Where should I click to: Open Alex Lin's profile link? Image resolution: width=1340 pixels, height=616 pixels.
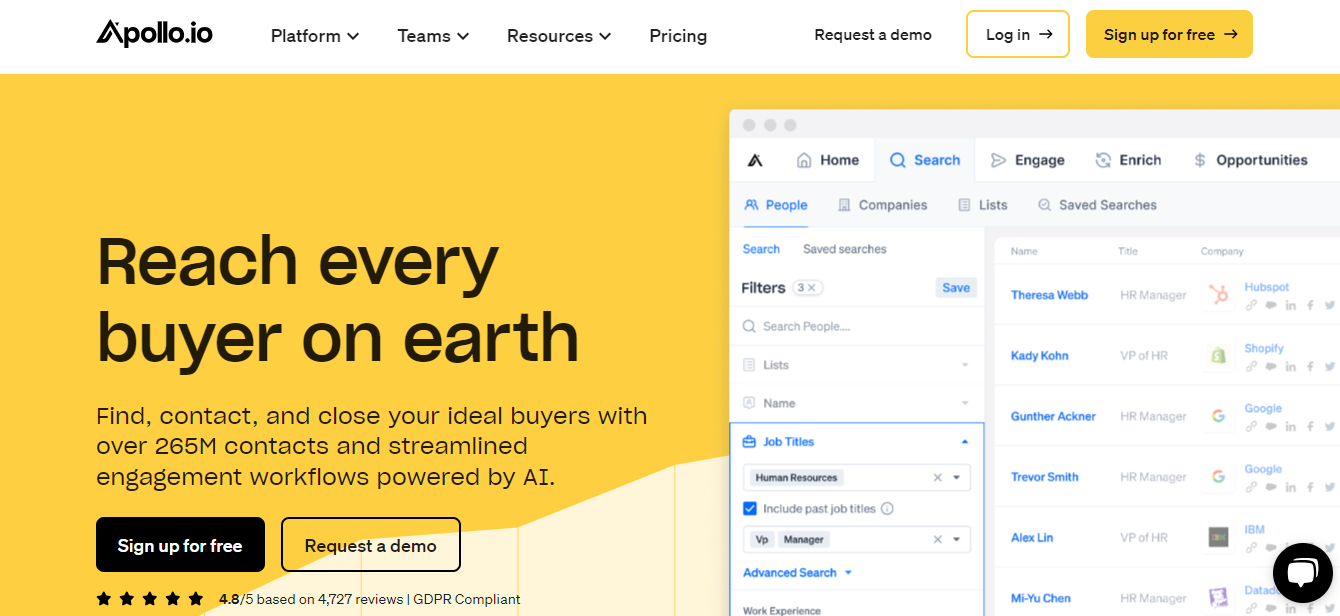coord(1031,538)
